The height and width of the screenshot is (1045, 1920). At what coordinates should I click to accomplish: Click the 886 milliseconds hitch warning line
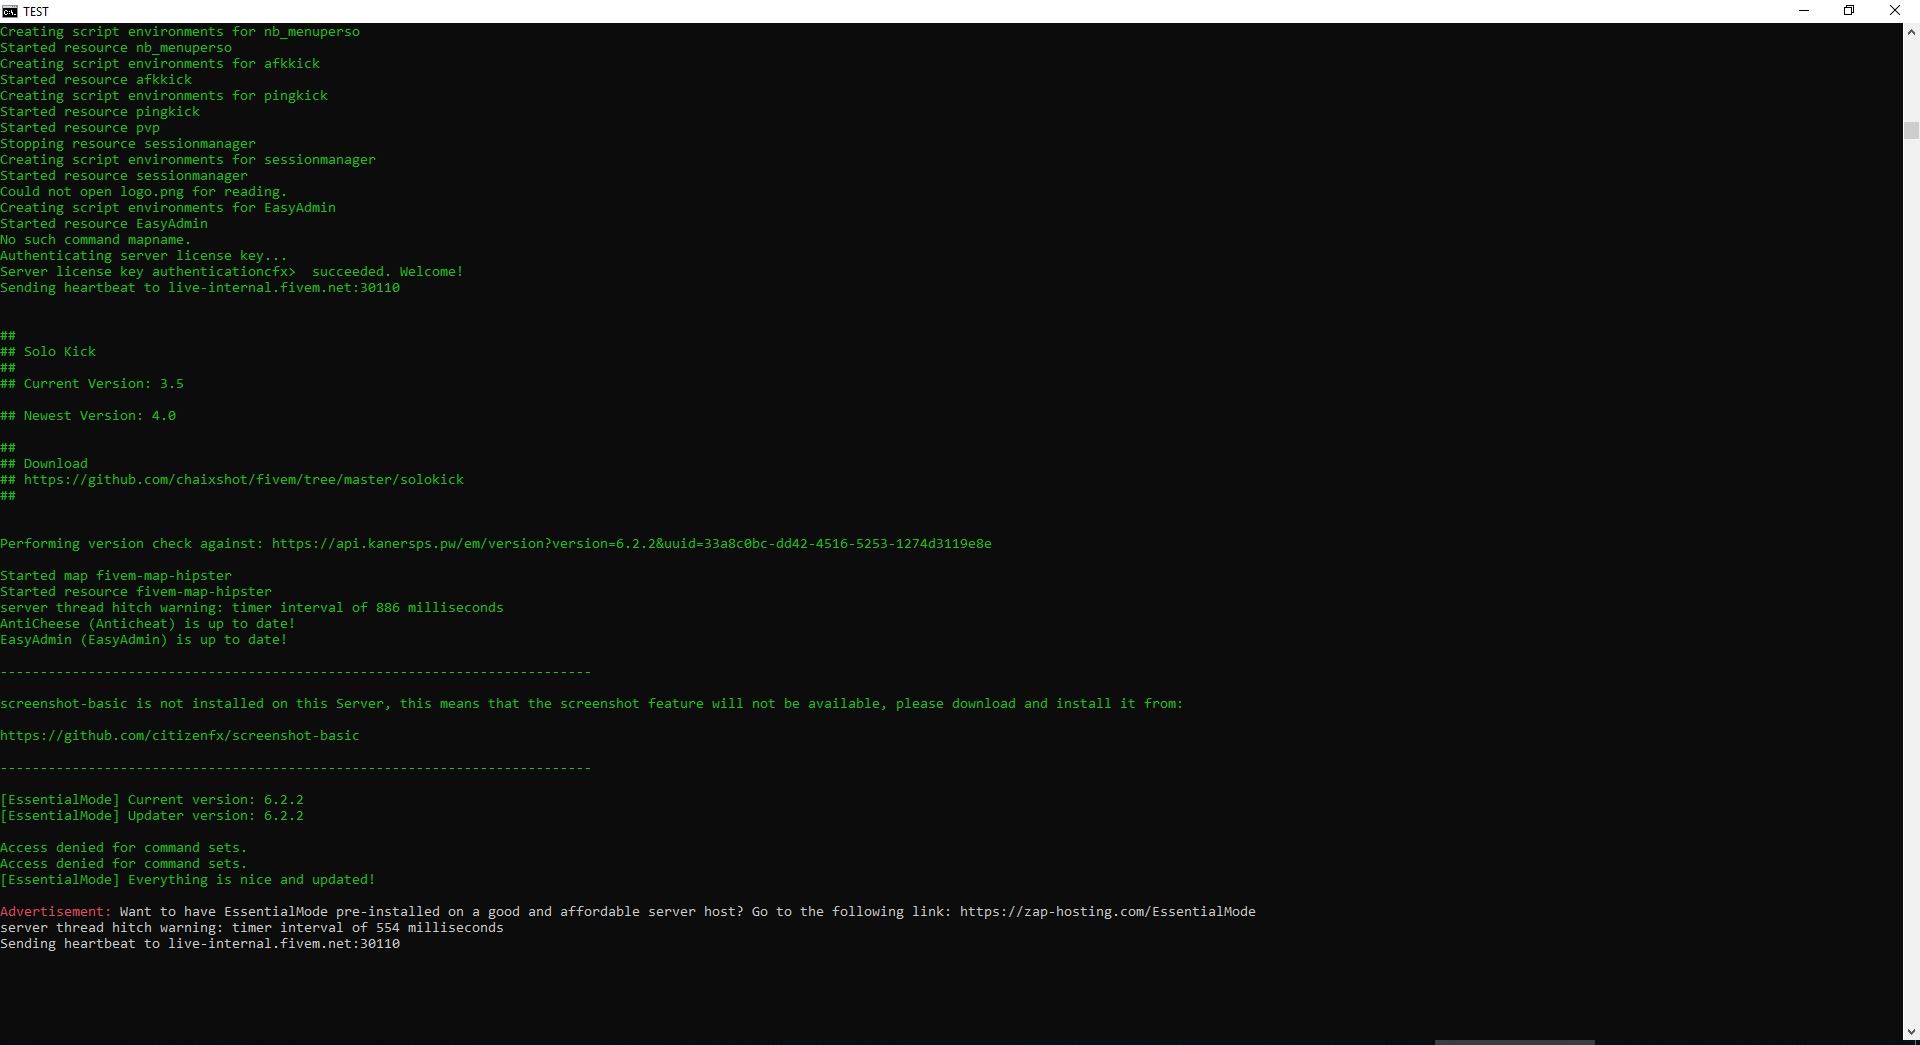[x=252, y=608]
